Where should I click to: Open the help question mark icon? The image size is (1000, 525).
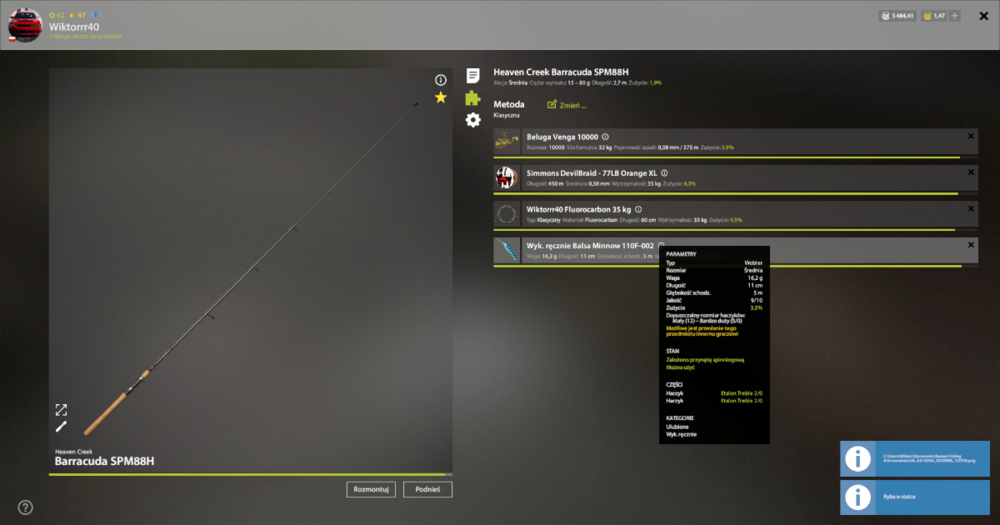pos(26,507)
